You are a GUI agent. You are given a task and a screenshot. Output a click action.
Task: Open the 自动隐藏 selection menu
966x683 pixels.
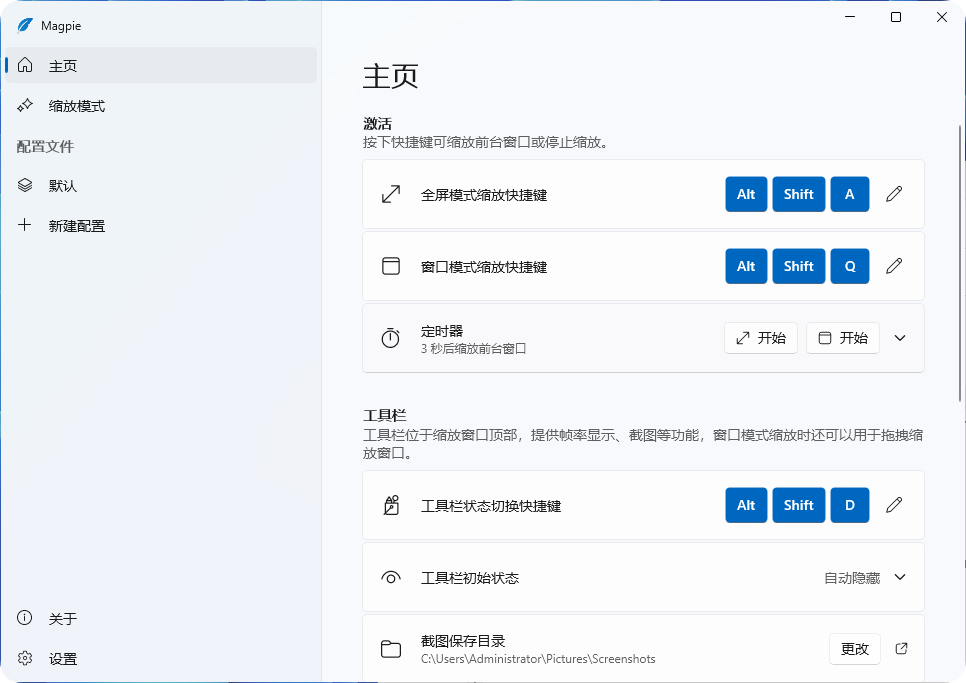(x=866, y=577)
